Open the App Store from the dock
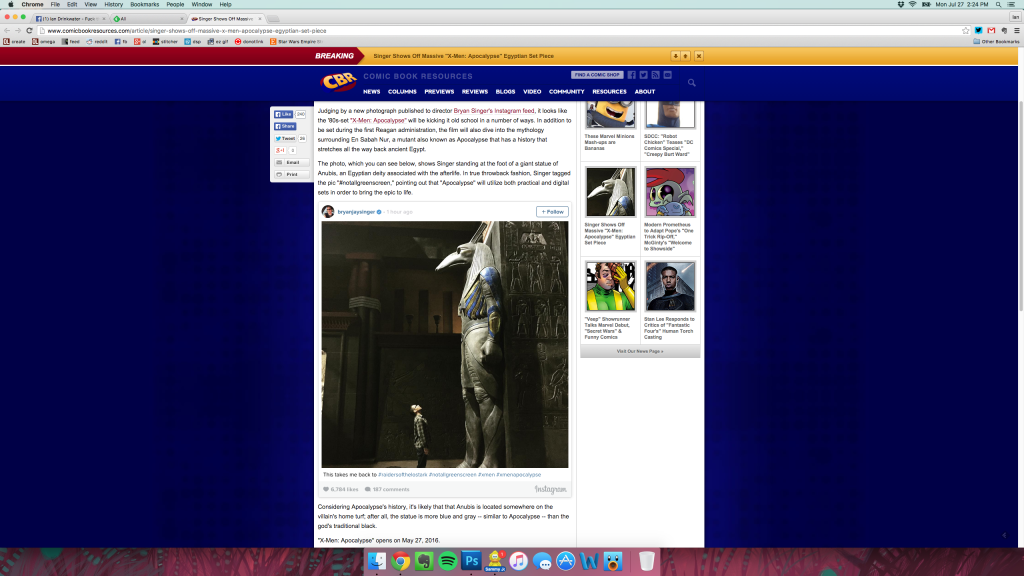Screen dimensions: 1024x576 coord(566,561)
